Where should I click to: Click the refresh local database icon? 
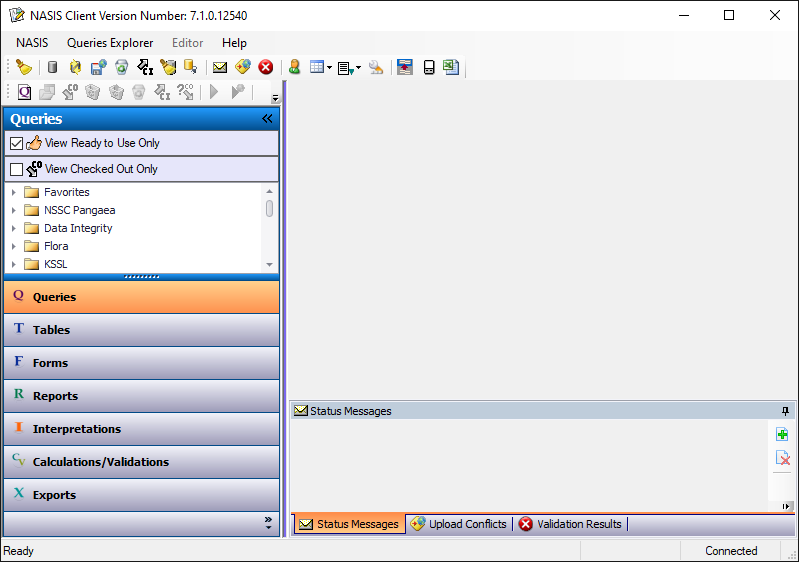pos(75,67)
